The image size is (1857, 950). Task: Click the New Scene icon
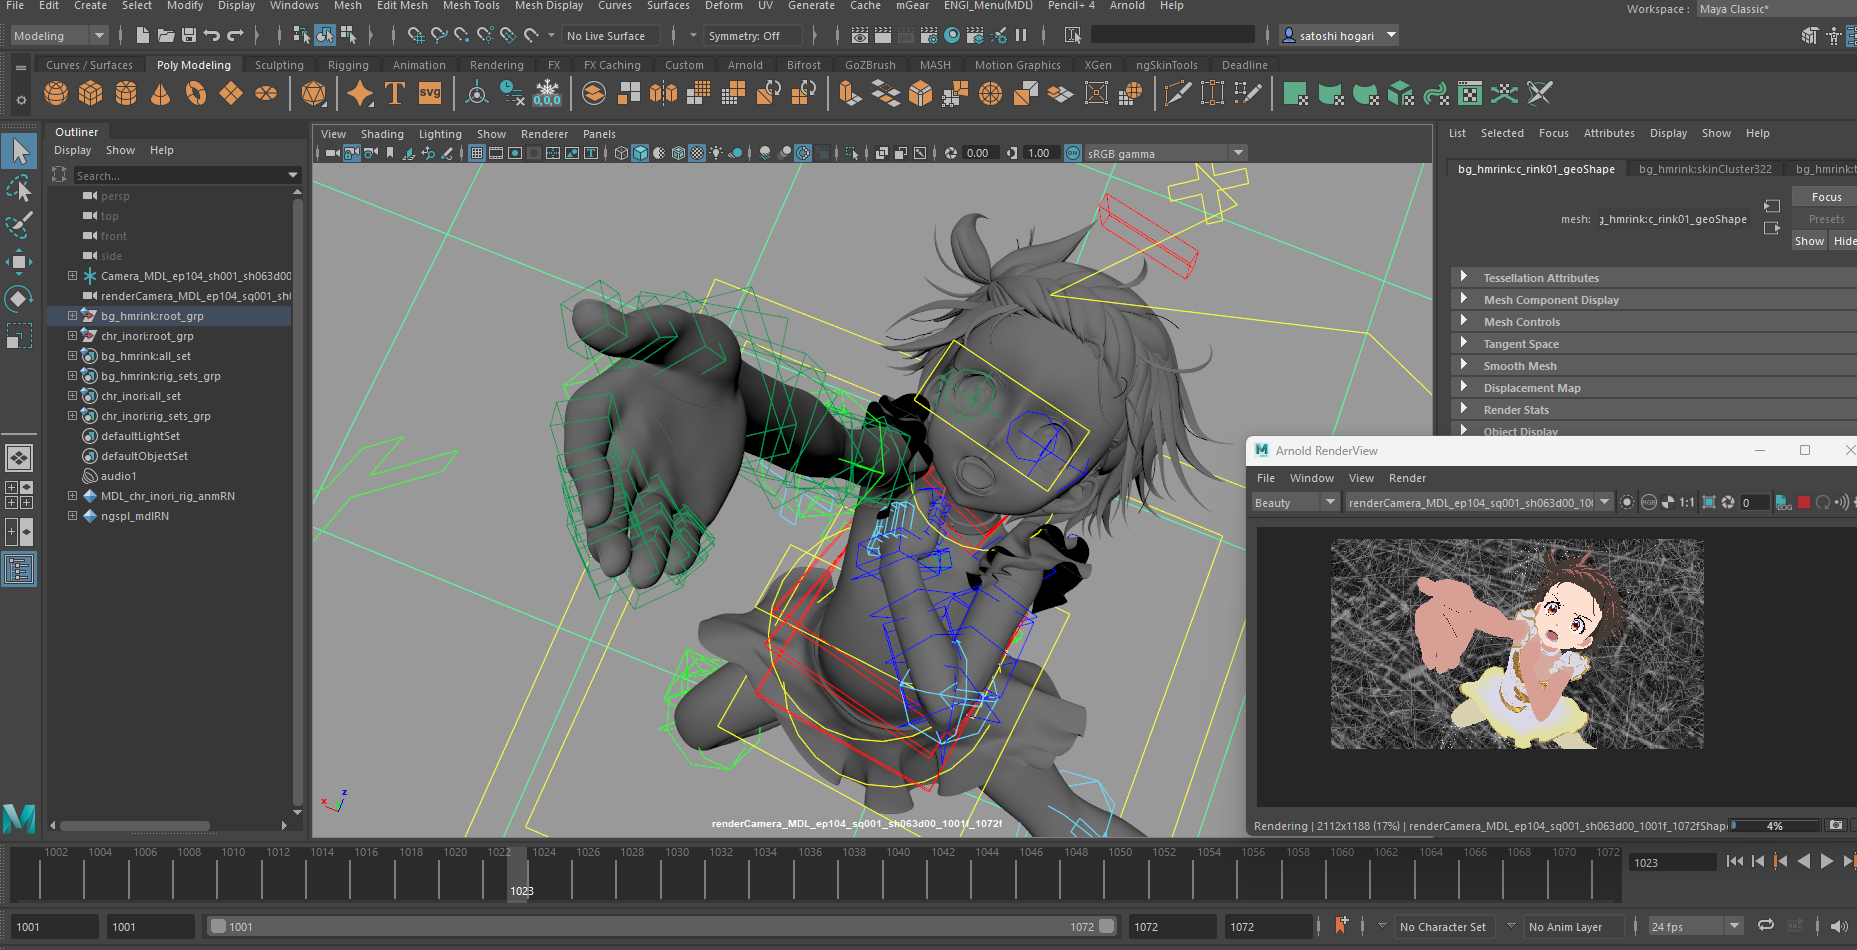pos(142,36)
